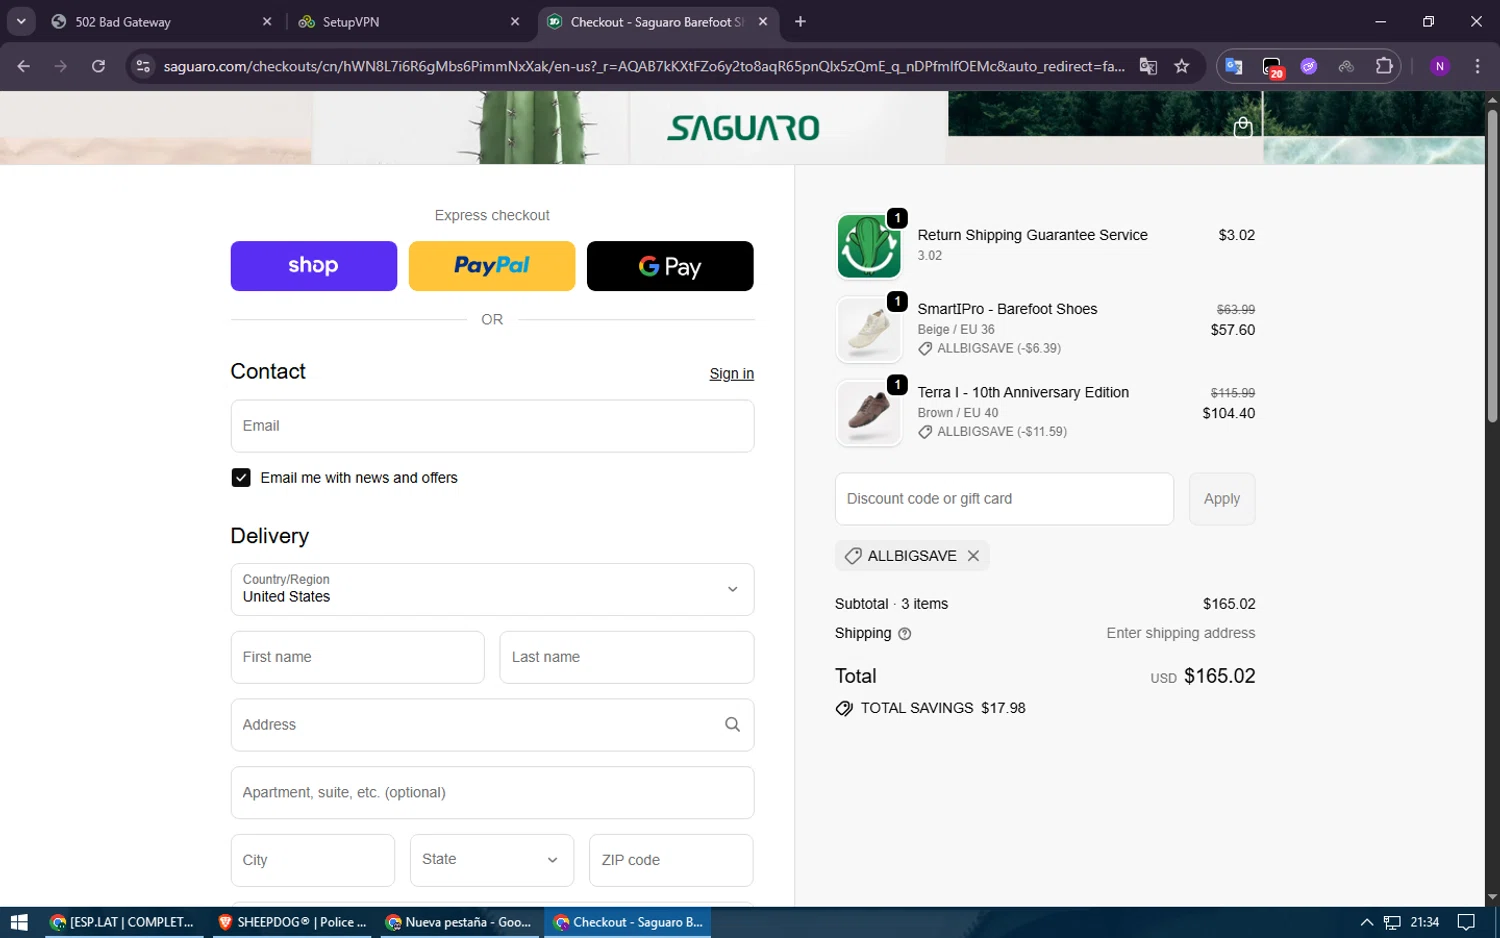Click the cloud extension icon in toolbar
This screenshot has width=1500, height=938.
pyautogui.click(x=1346, y=66)
